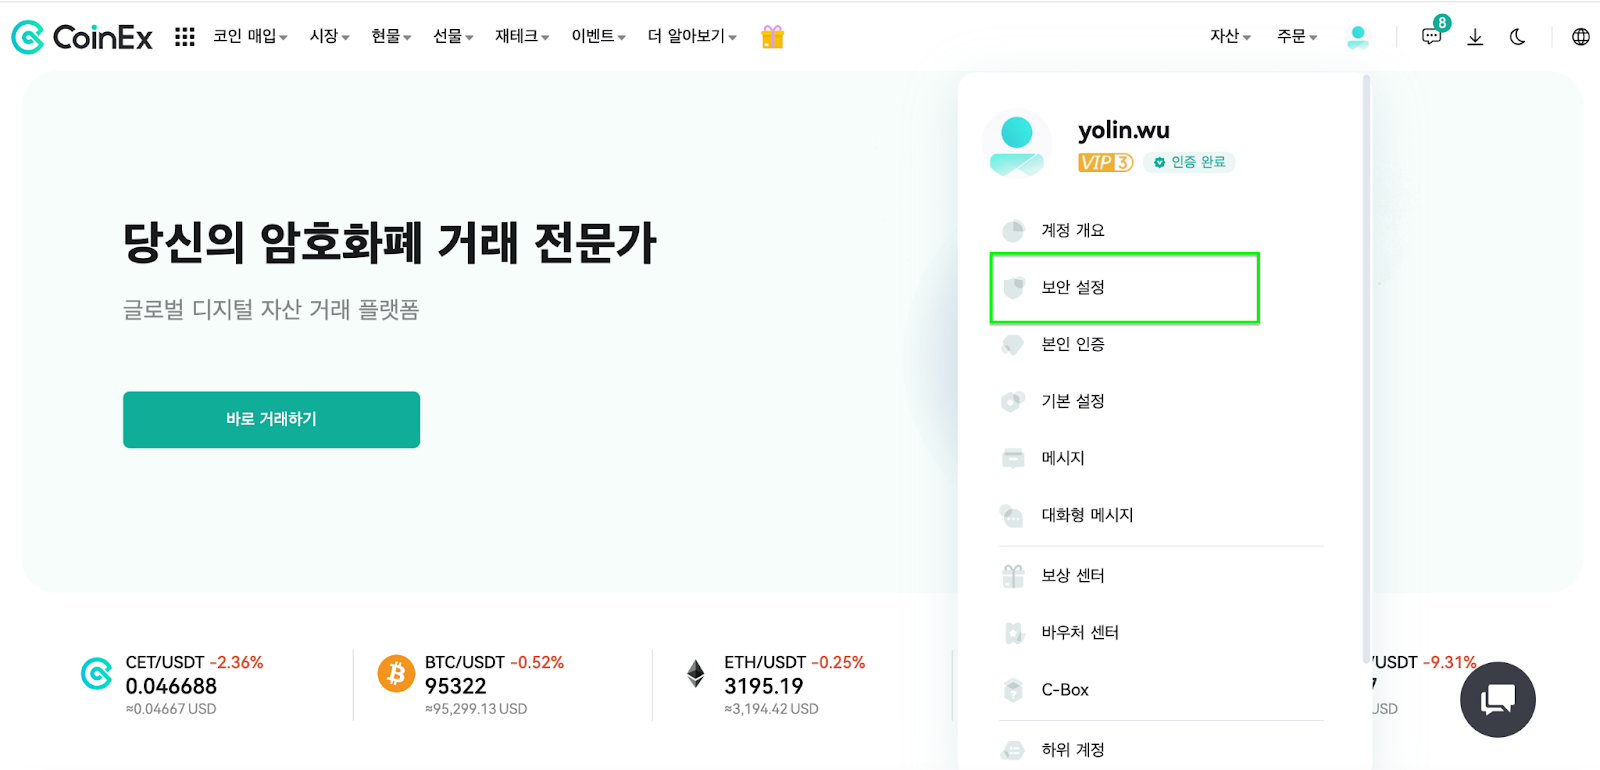Open the language globe icon
The width and height of the screenshot is (1600, 770).
click(x=1580, y=36)
